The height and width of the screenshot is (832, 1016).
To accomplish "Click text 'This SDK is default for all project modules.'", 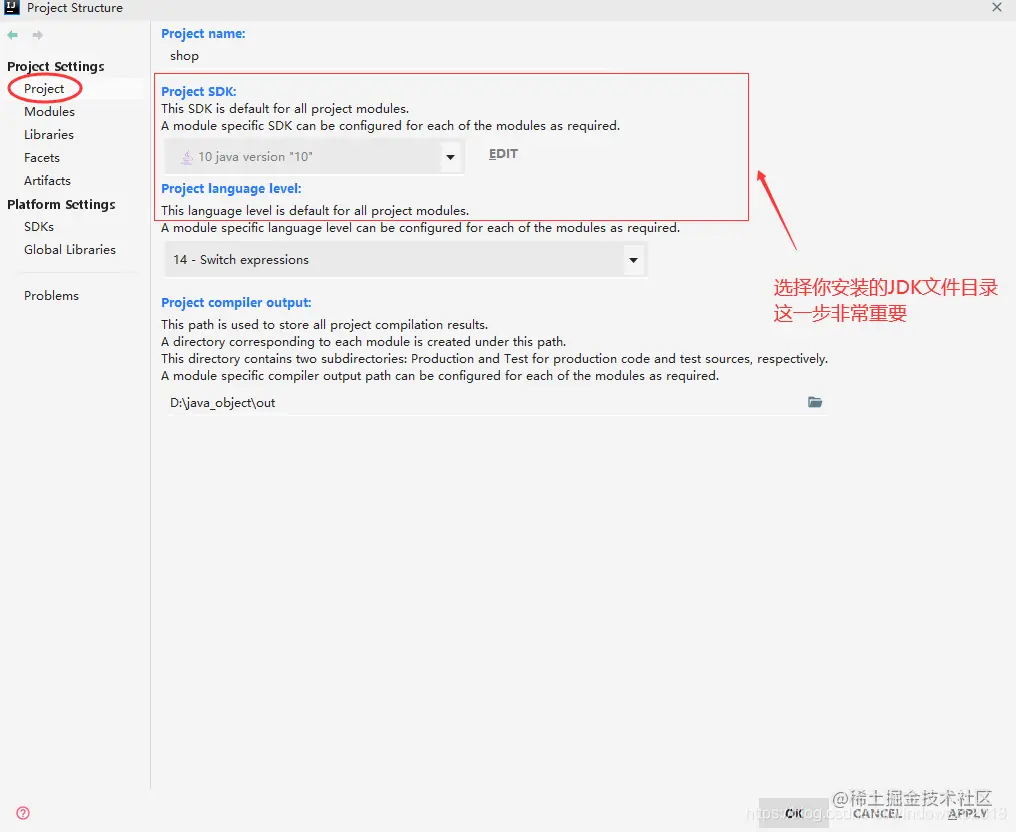I will pos(284,108).
